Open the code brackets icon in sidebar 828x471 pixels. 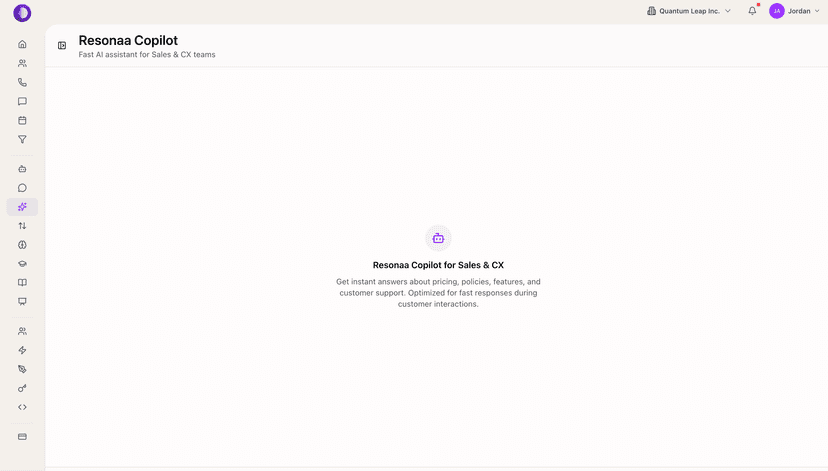click(22, 407)
